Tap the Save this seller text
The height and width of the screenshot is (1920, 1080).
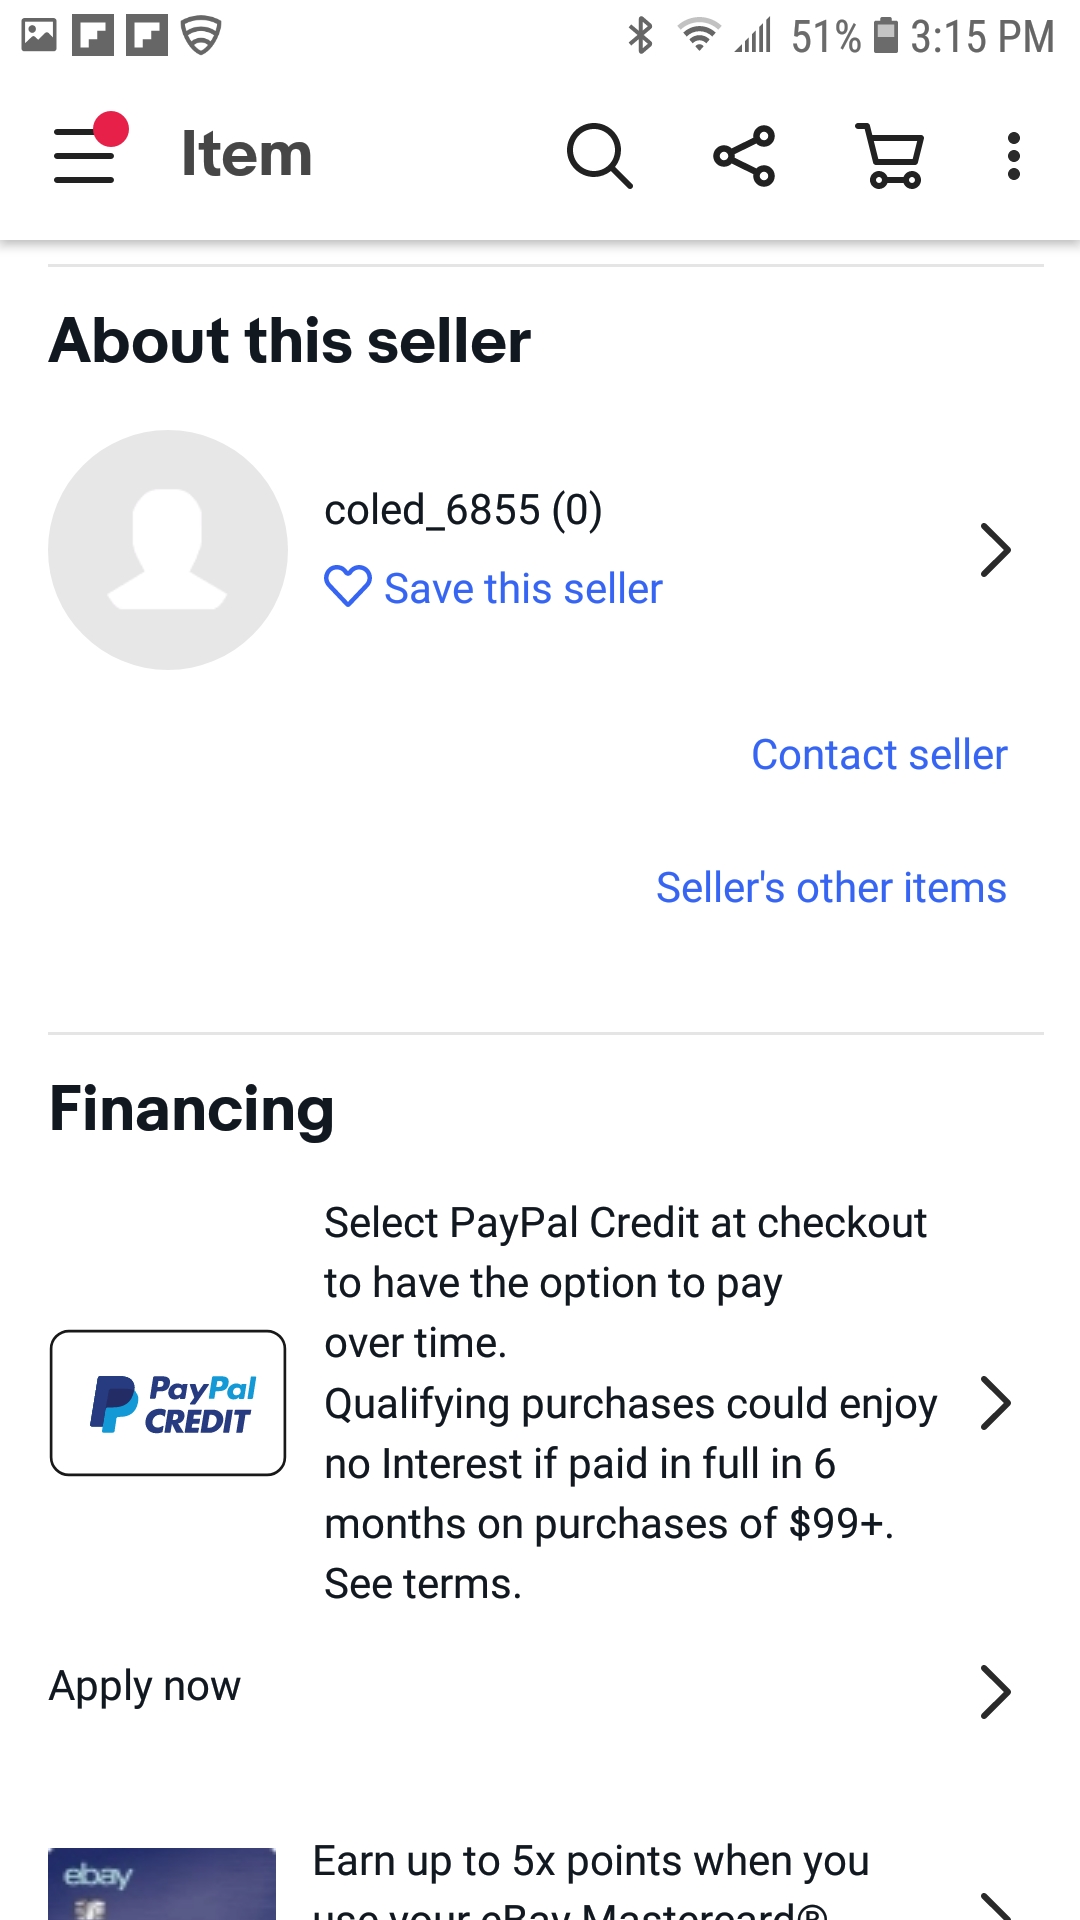click(x=523, y=589)
